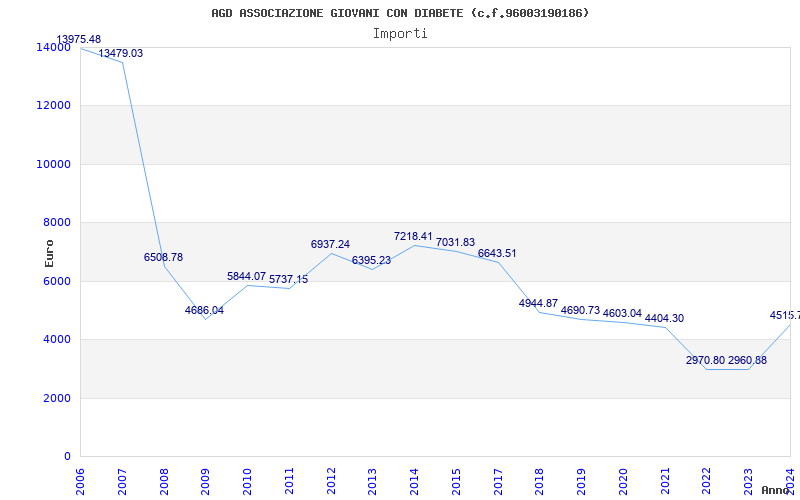
Task: Select the data value 4404.30
Action: (x=664, y=319)
